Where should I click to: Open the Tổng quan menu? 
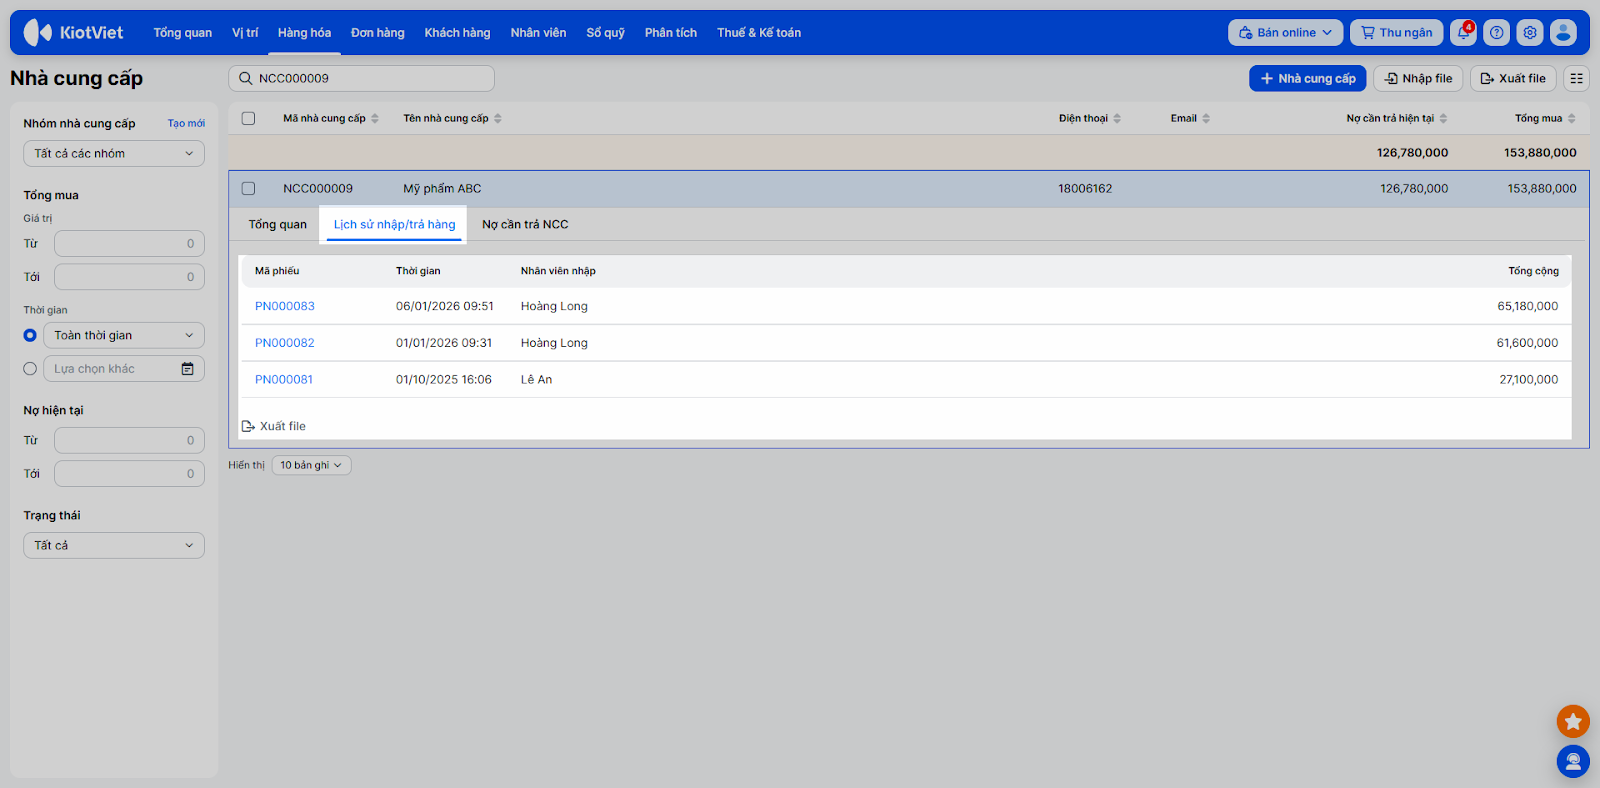tap(183, 32)
